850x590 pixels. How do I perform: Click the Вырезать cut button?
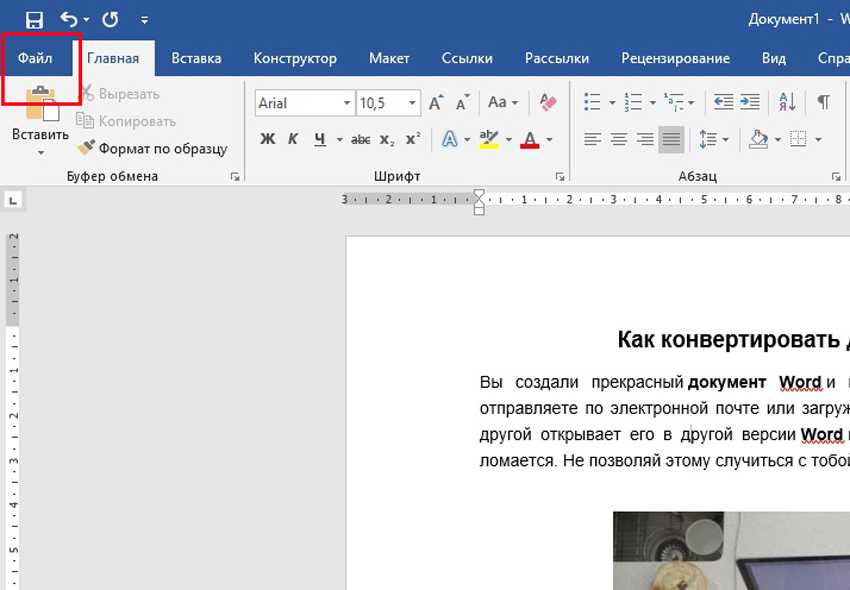120,93
